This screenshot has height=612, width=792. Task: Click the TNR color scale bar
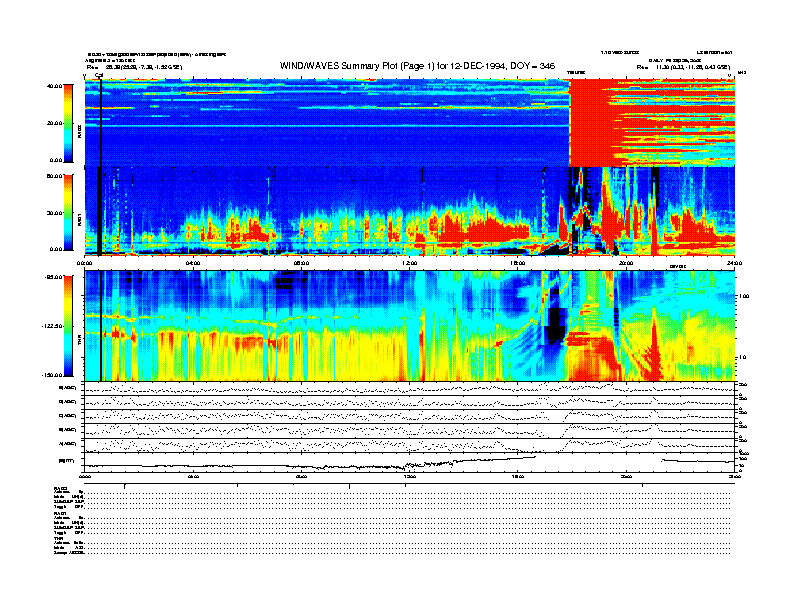[x=68, y=326]
